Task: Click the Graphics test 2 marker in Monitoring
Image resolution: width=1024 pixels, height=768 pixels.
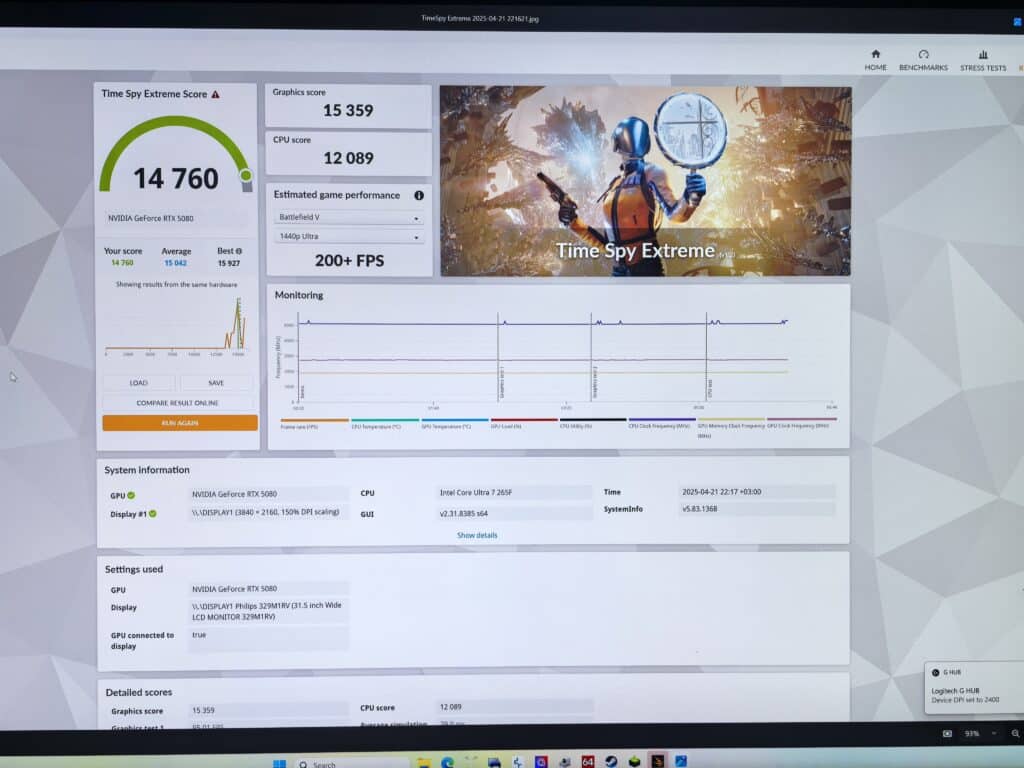Action: [592, 357]
